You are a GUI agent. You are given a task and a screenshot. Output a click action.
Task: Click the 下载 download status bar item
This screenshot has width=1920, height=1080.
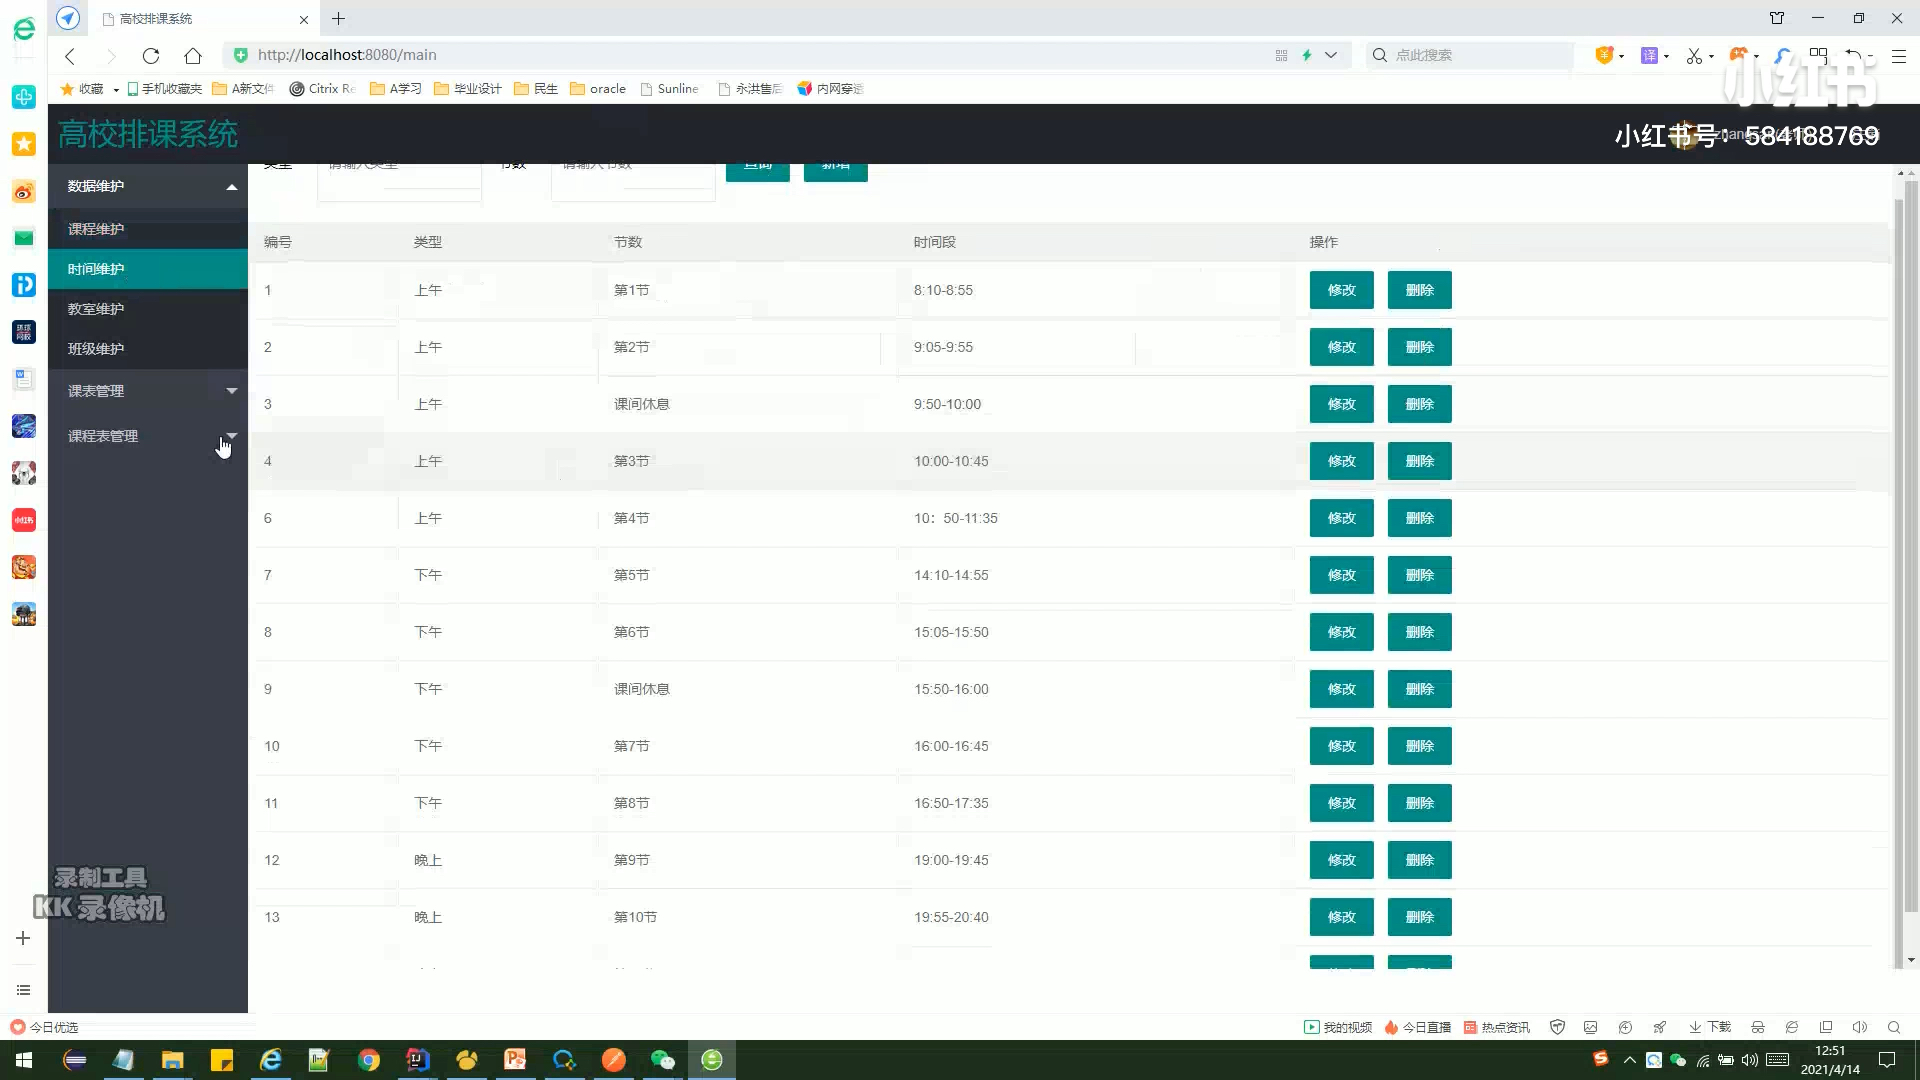pos(1710,1027)
